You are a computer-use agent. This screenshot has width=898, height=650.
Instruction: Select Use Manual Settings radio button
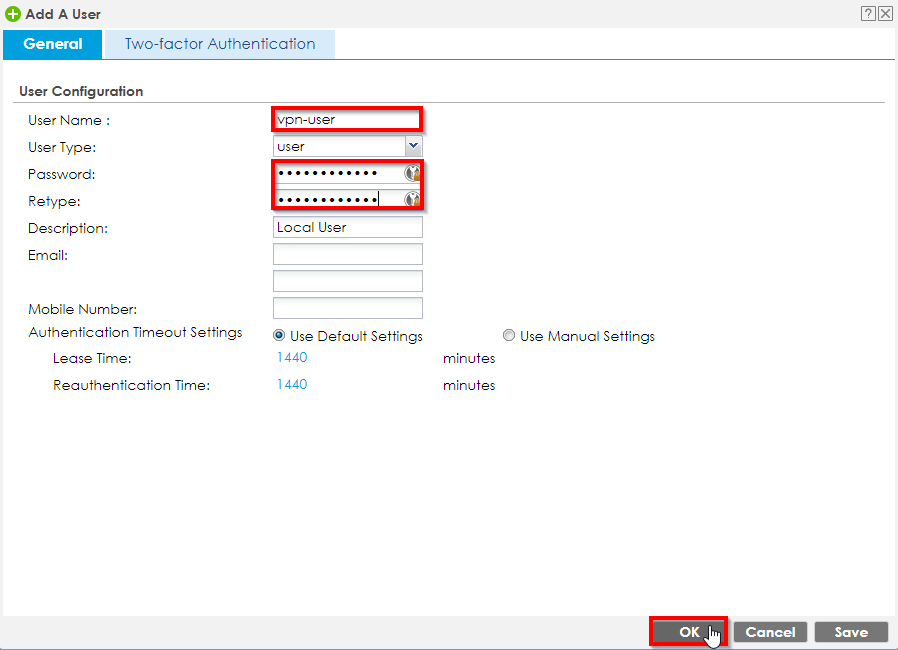tap(509, 336)
